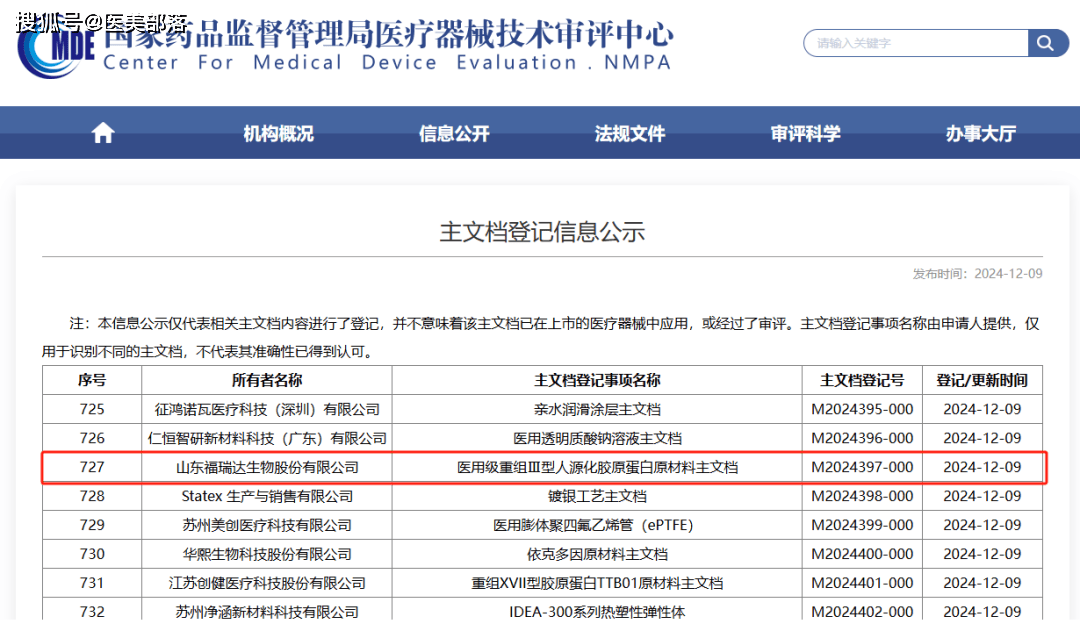This screenshot has height=624, width=1080.
Task: Open the 办事大厅 menu
Action: 980,134
